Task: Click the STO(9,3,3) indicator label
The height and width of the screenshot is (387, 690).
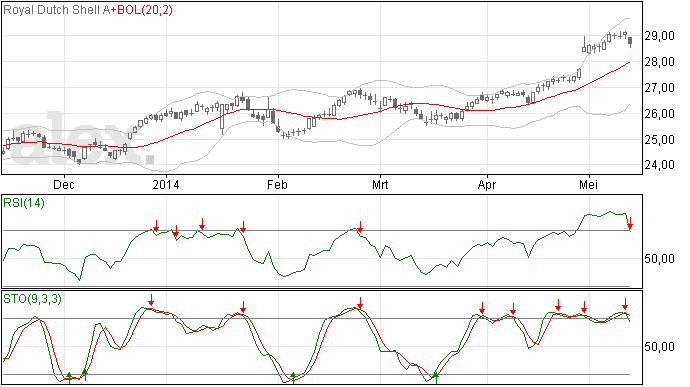Action: click(x=32, y=299)
